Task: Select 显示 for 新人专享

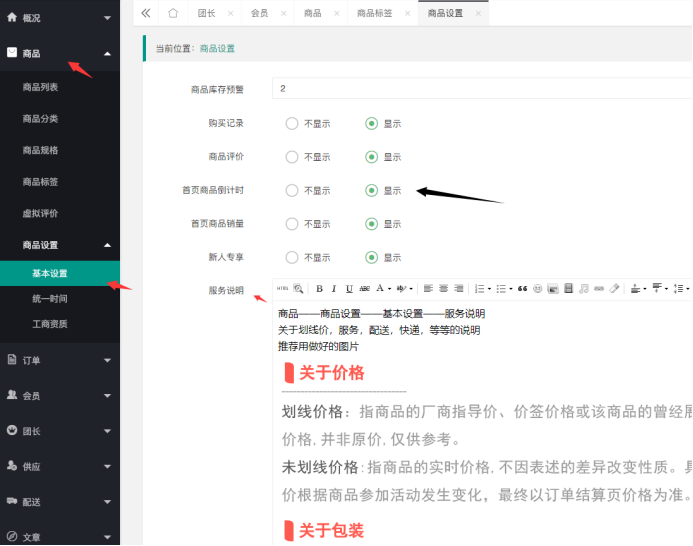Action: point(372,257)
